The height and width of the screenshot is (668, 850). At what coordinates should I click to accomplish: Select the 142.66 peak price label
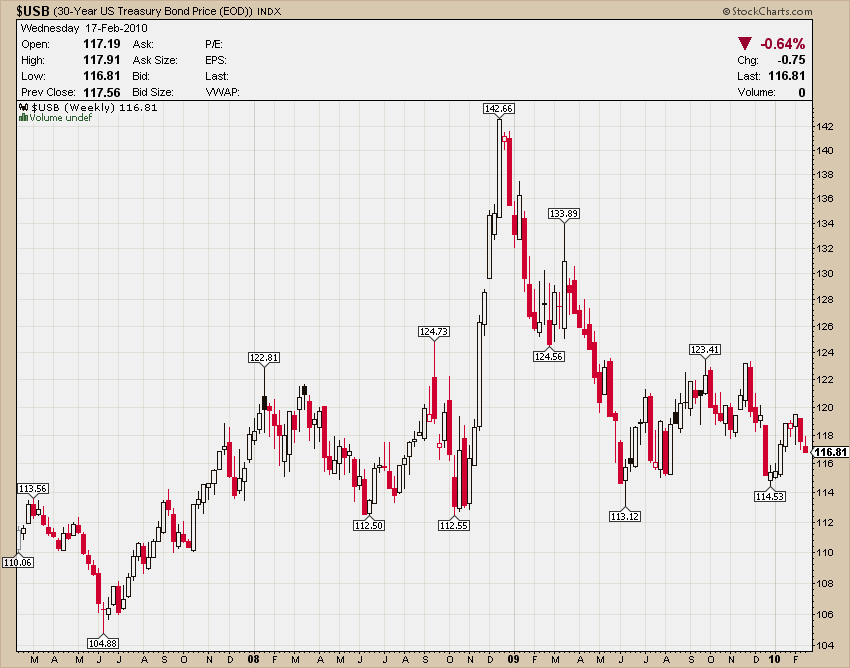tap(498, 108)
